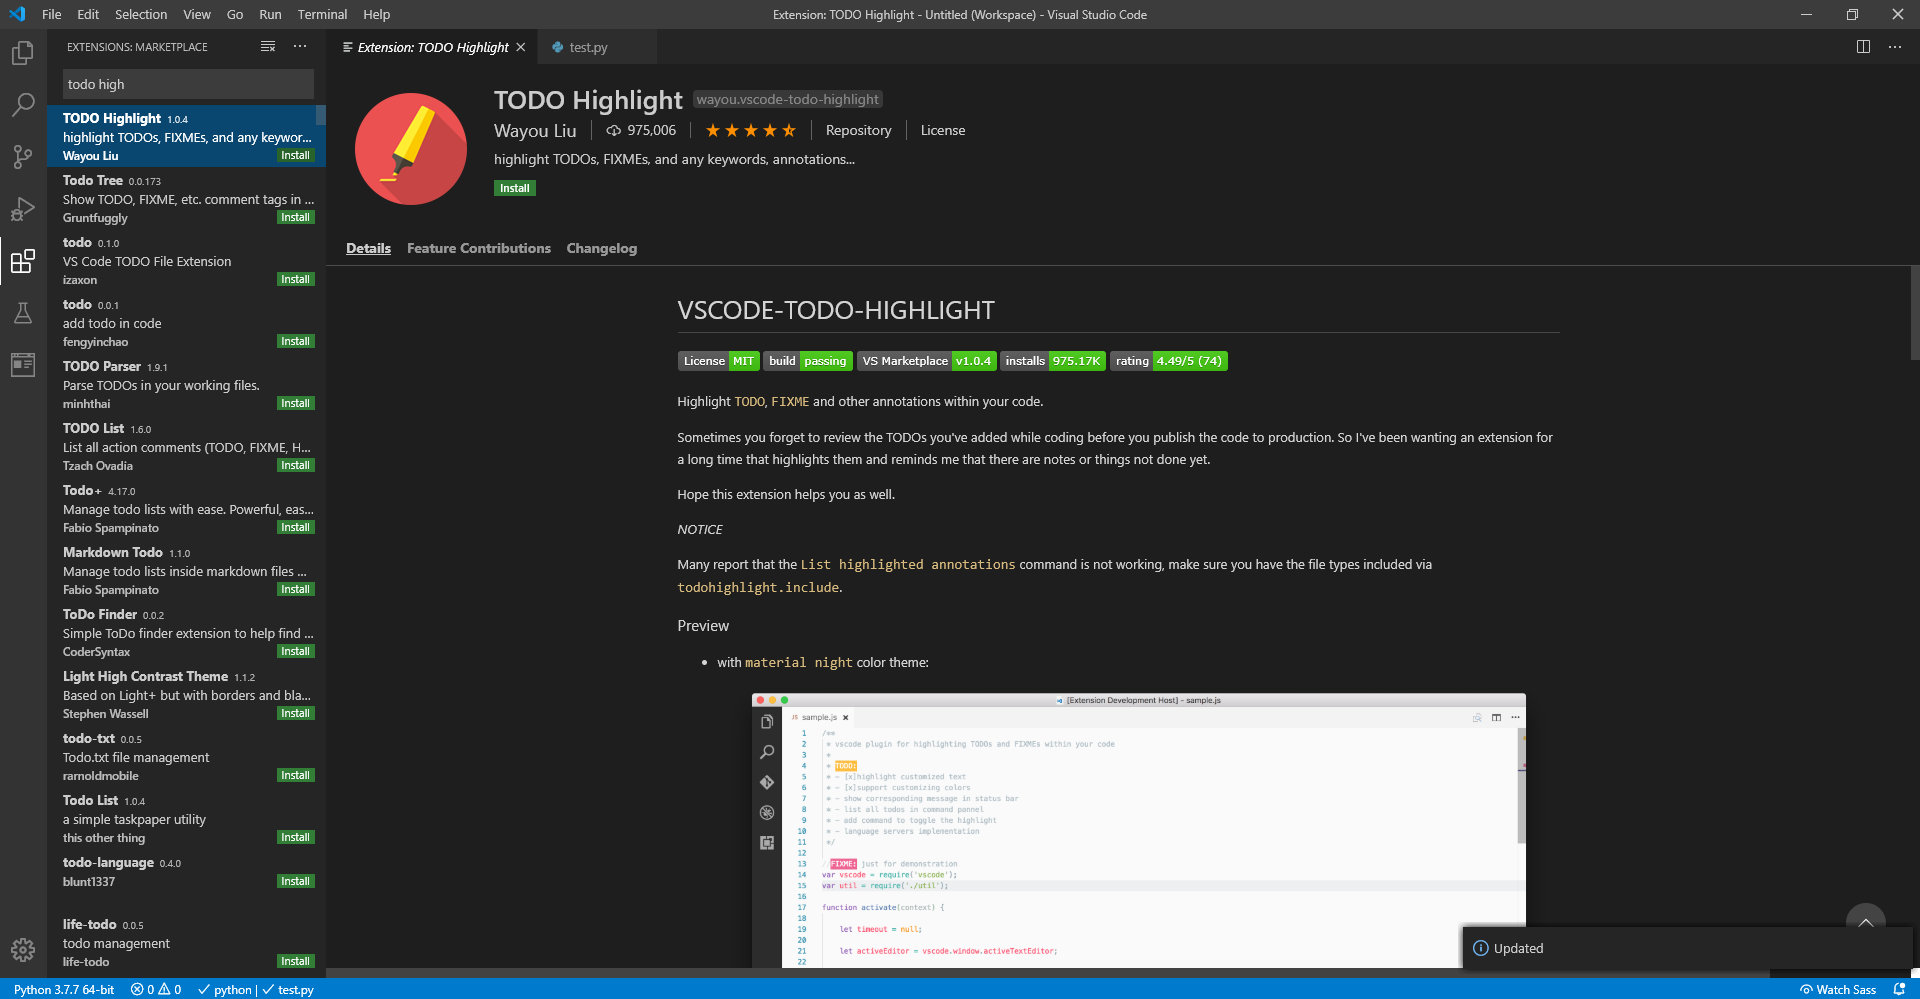The width and height of the screenshot is (1920, 999).
Task: Click the star rating of TODO Highlight
Action: [x=751, y=130]
